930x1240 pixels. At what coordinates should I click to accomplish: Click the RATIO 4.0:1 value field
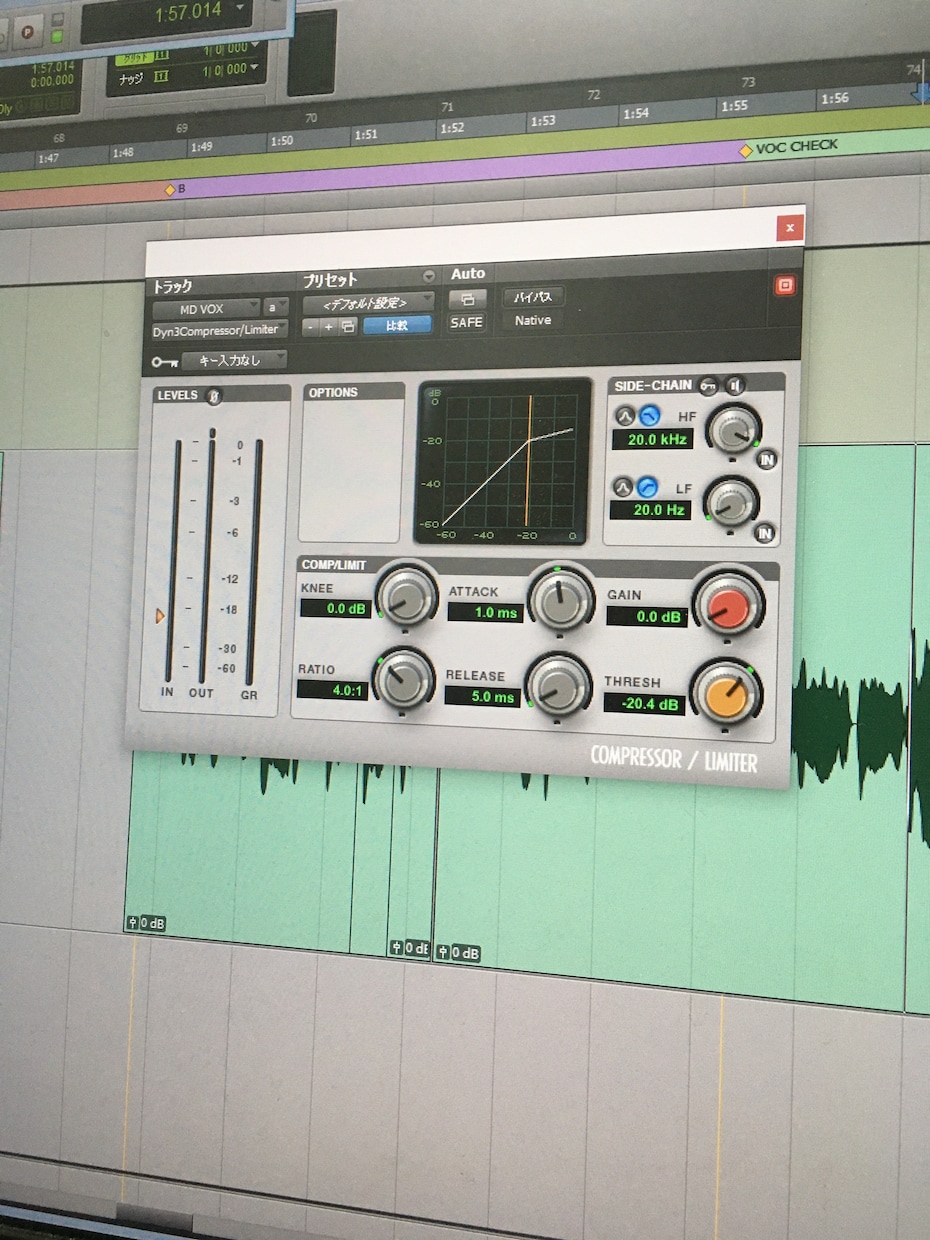click(x=333, y=688)
